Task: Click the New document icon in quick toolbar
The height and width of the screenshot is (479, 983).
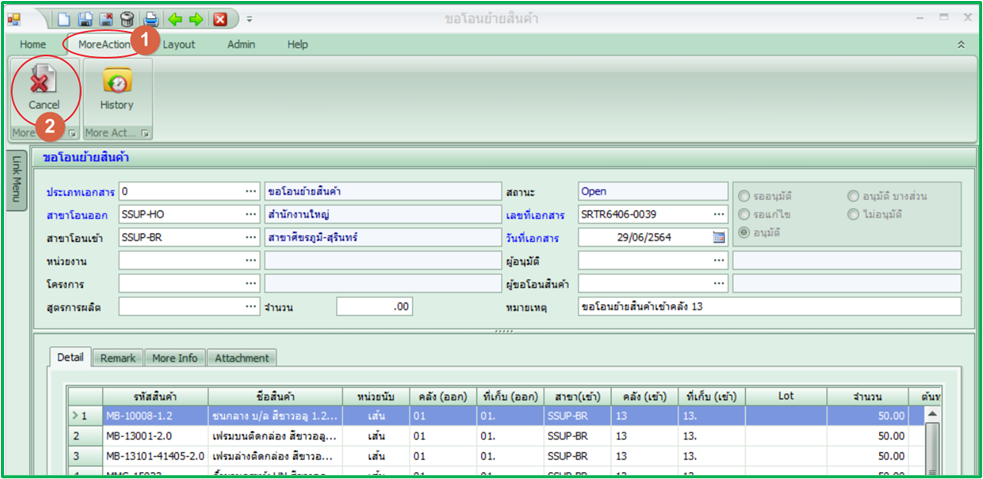Action: 64,19
